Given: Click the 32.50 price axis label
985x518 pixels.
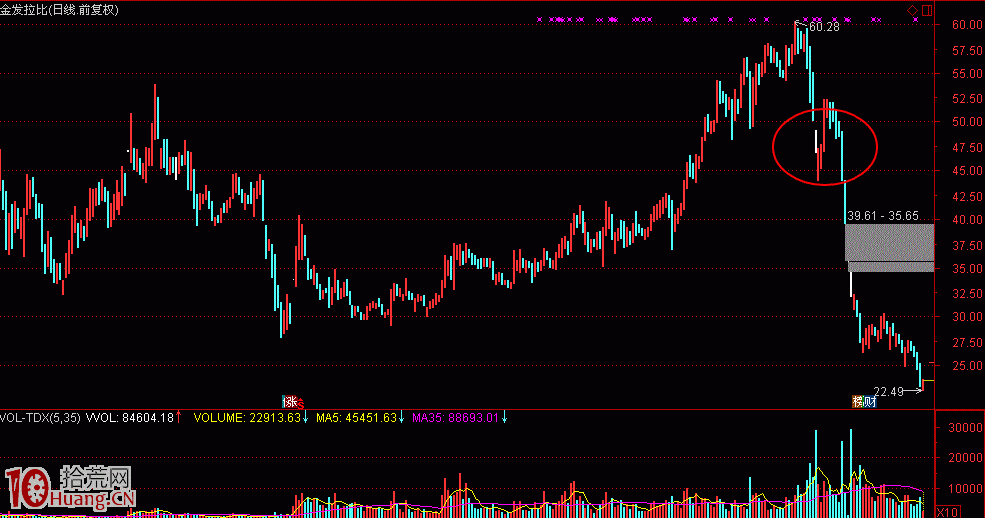Looking at the screenshot, I should [x=967, y=293].
